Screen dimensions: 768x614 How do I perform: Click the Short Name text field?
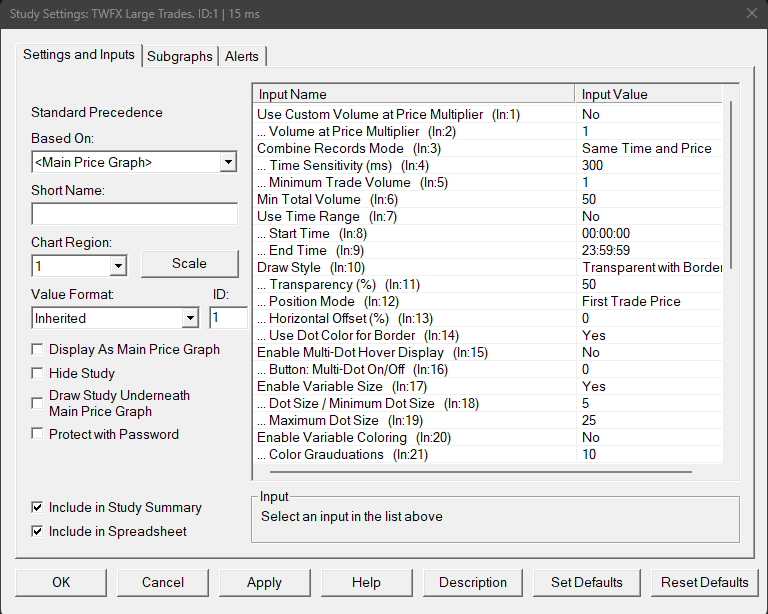tap(134, 214)
